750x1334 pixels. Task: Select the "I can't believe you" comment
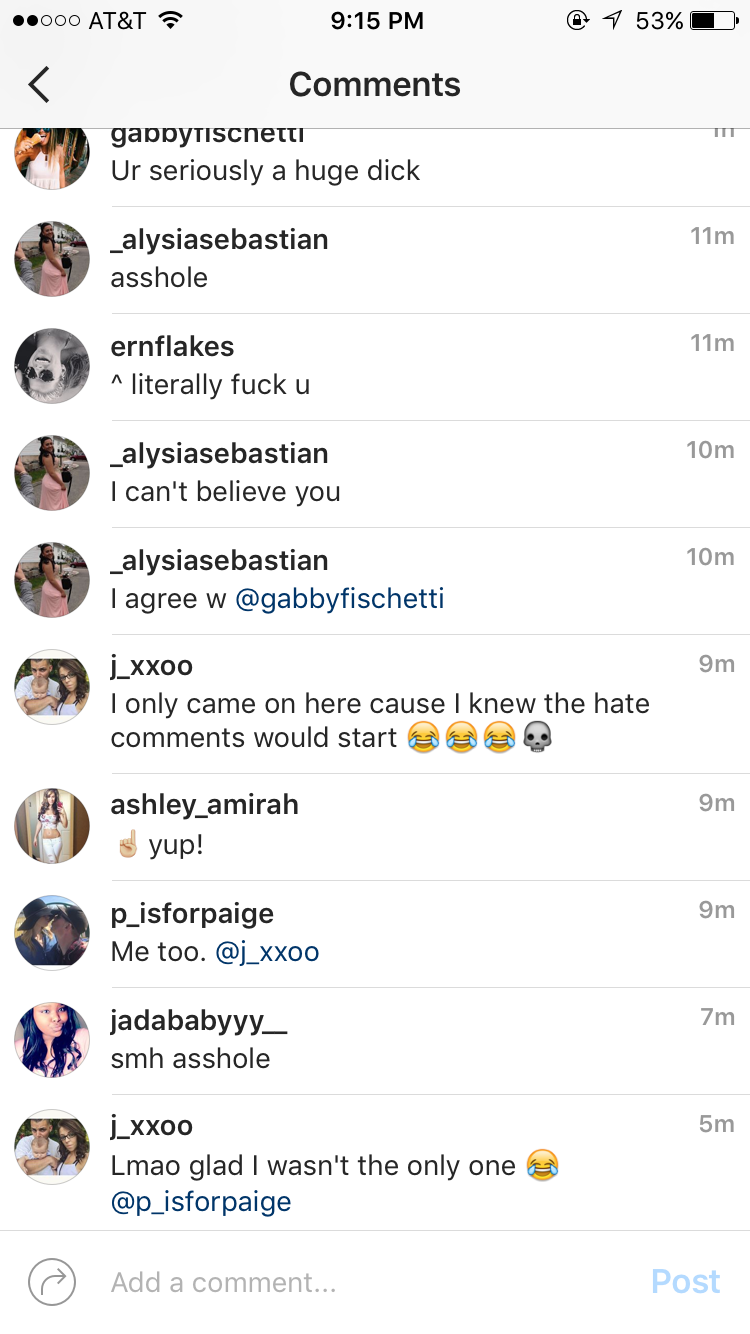point(225,492)
